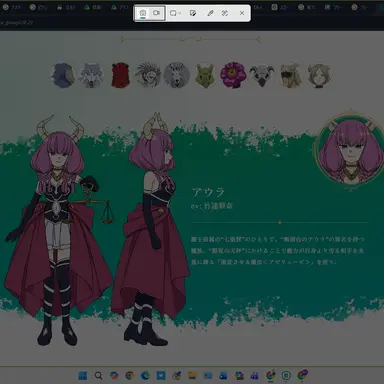Click Aura's round portrait on the right
384x384 pixels.
pos(350,150)
